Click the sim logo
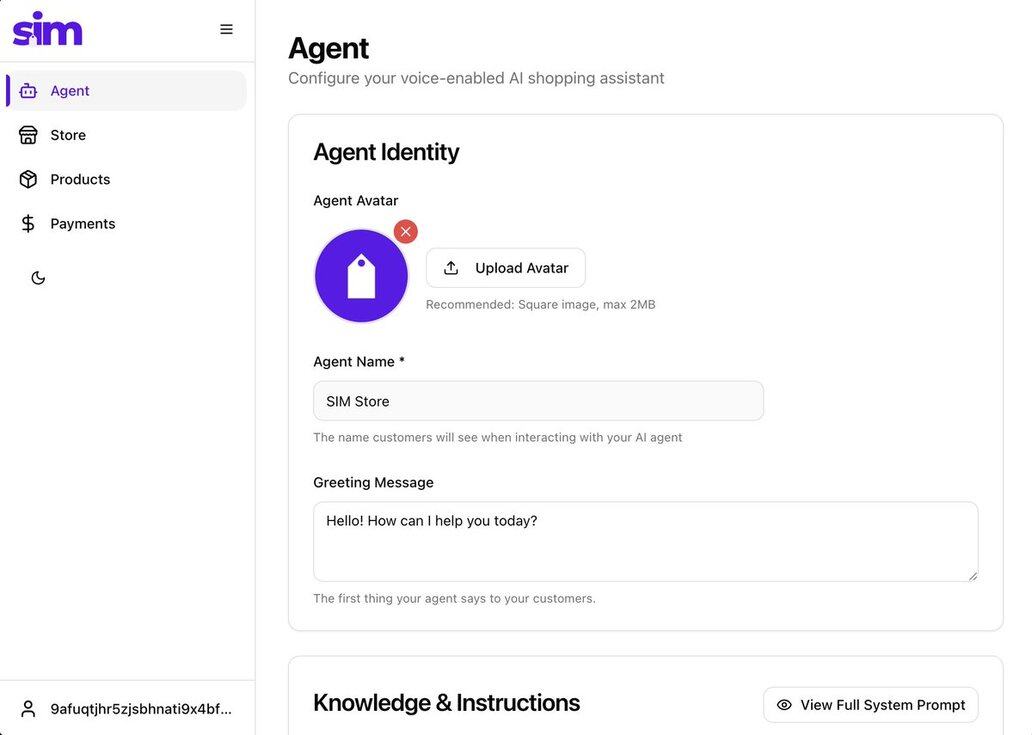This screenshot has width=1032, height=735. 47,29
